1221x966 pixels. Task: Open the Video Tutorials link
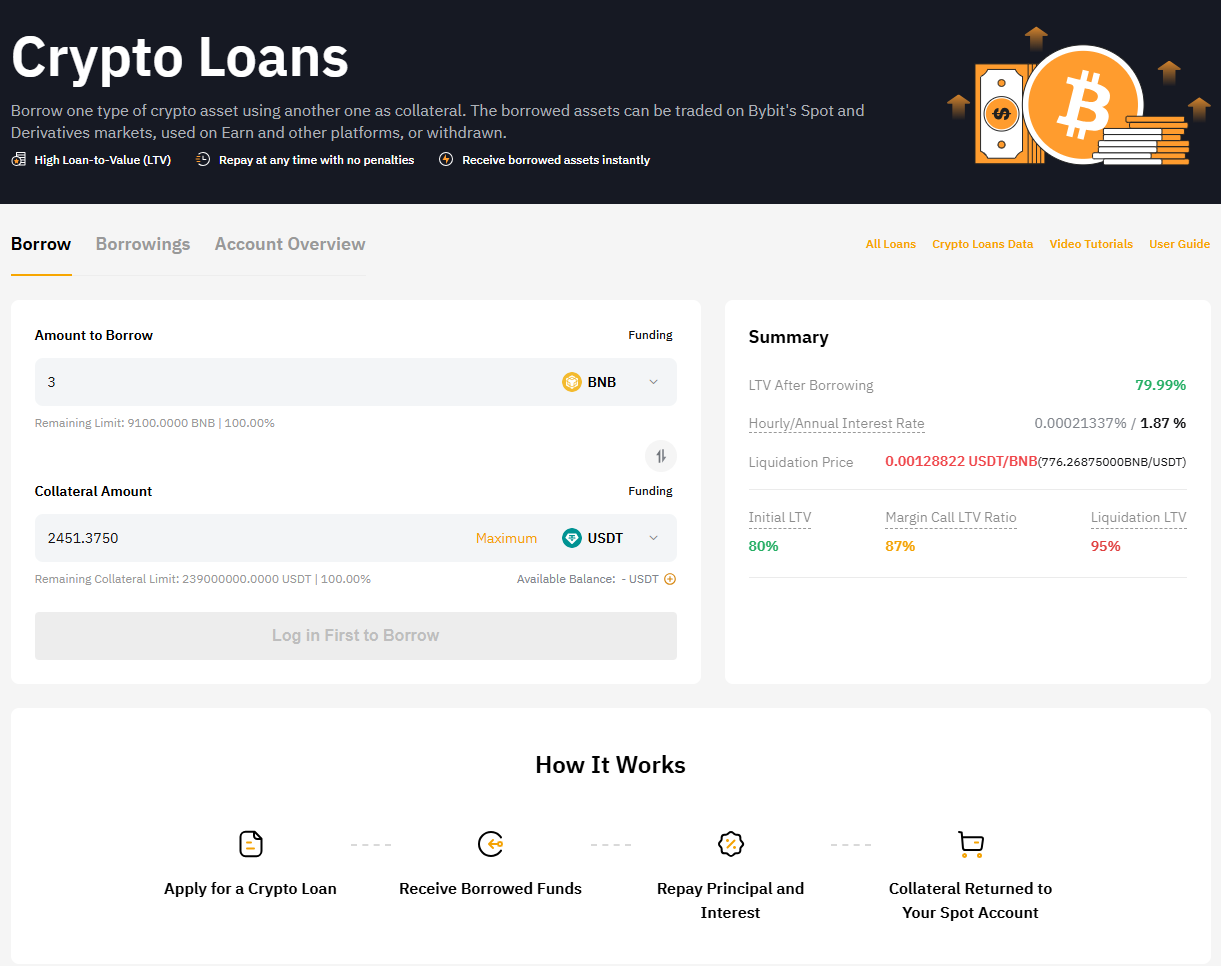1091,244
